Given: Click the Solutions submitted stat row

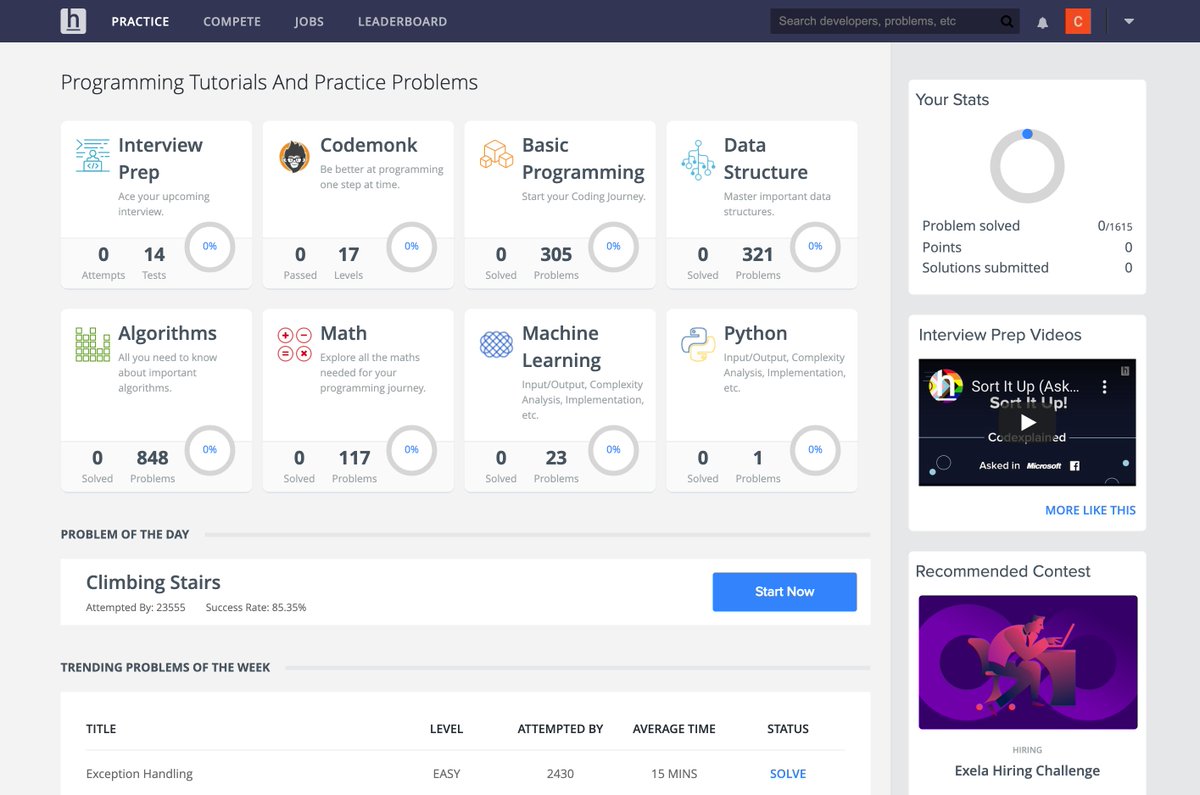Looking at the screenshot, I should (x=1027, y=268).
